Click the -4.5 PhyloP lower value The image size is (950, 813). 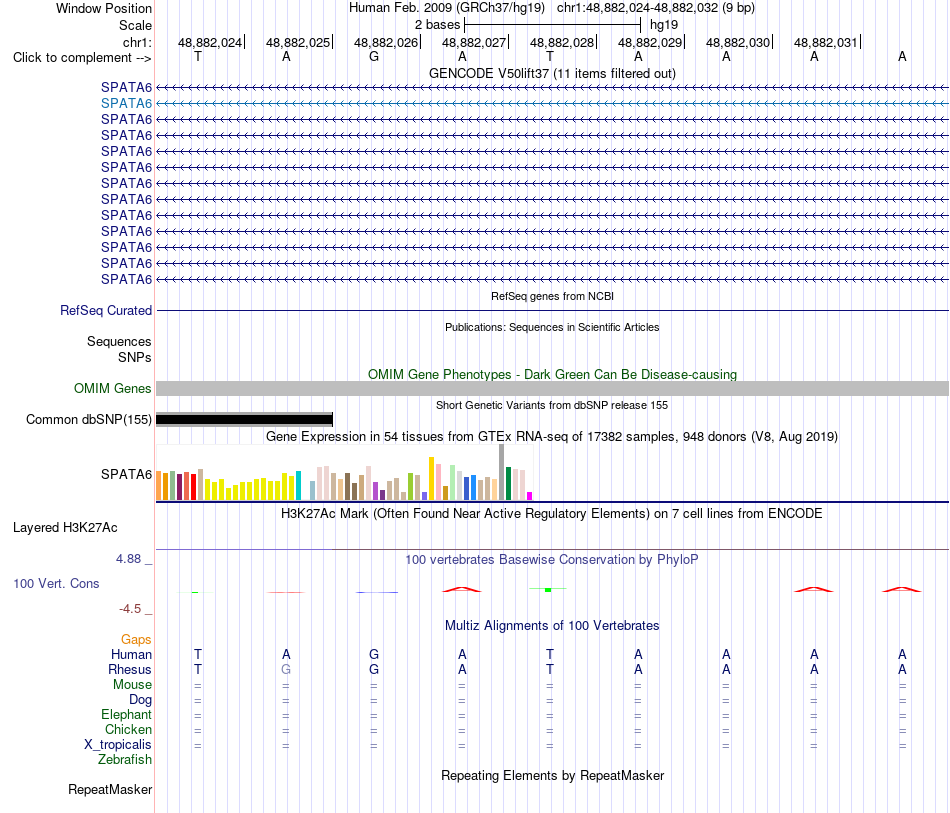pyautogui.click(x=130, y=609)
